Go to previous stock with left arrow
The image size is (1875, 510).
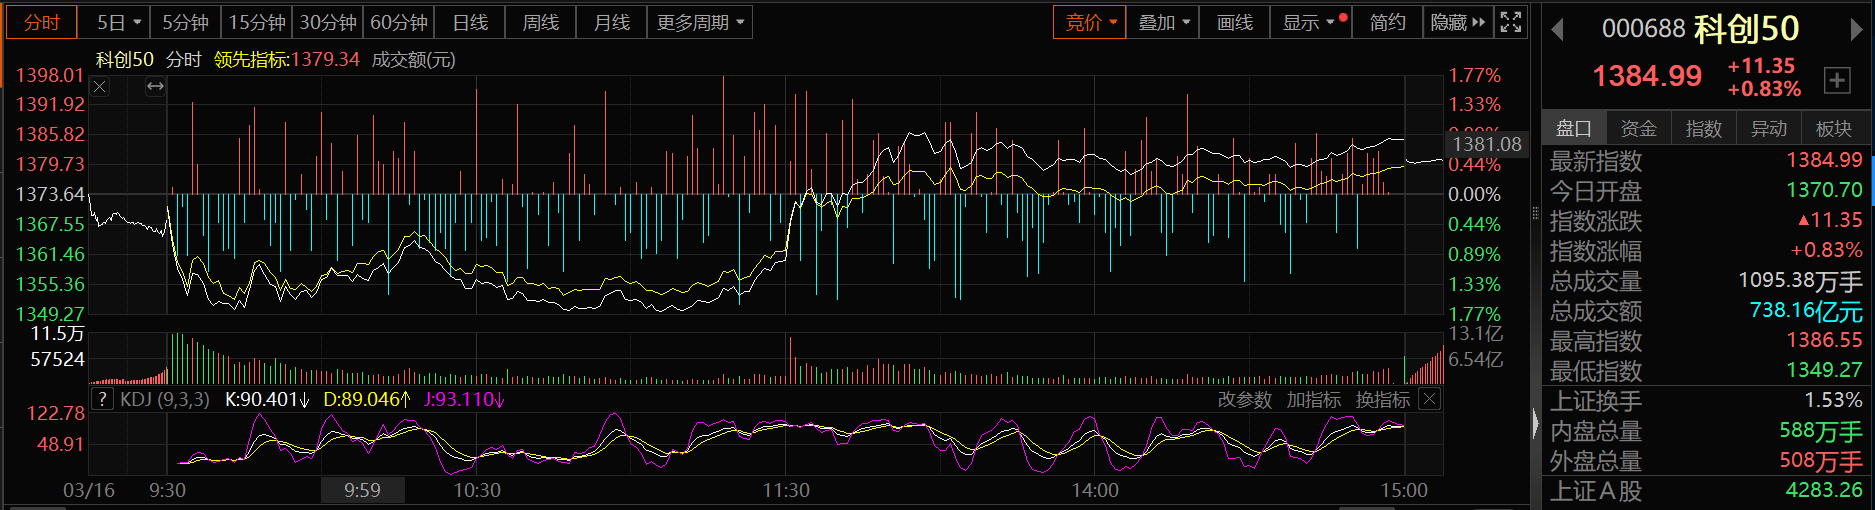pos(1557,30)
